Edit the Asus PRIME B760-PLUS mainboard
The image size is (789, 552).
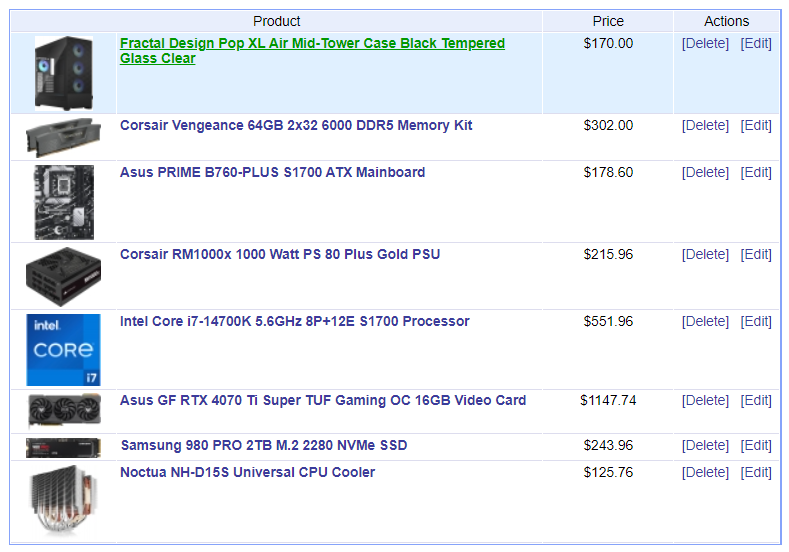click(756, 173)
